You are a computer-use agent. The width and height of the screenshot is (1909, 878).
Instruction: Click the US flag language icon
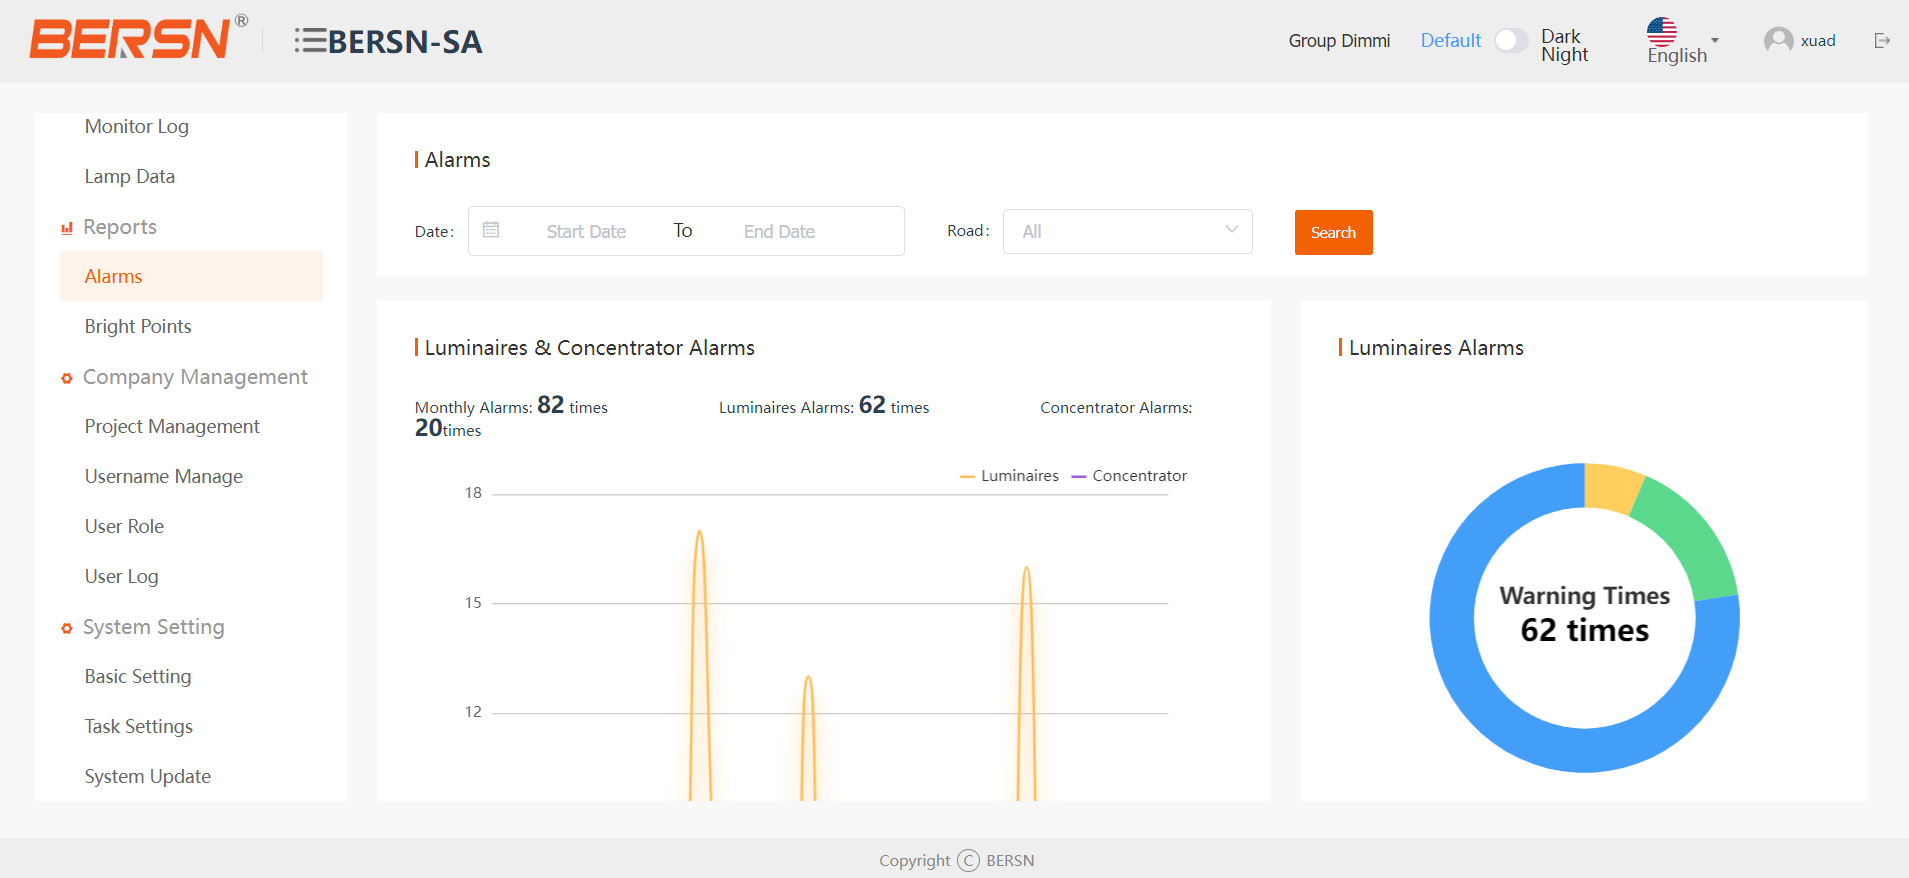tap(1661, 32)
